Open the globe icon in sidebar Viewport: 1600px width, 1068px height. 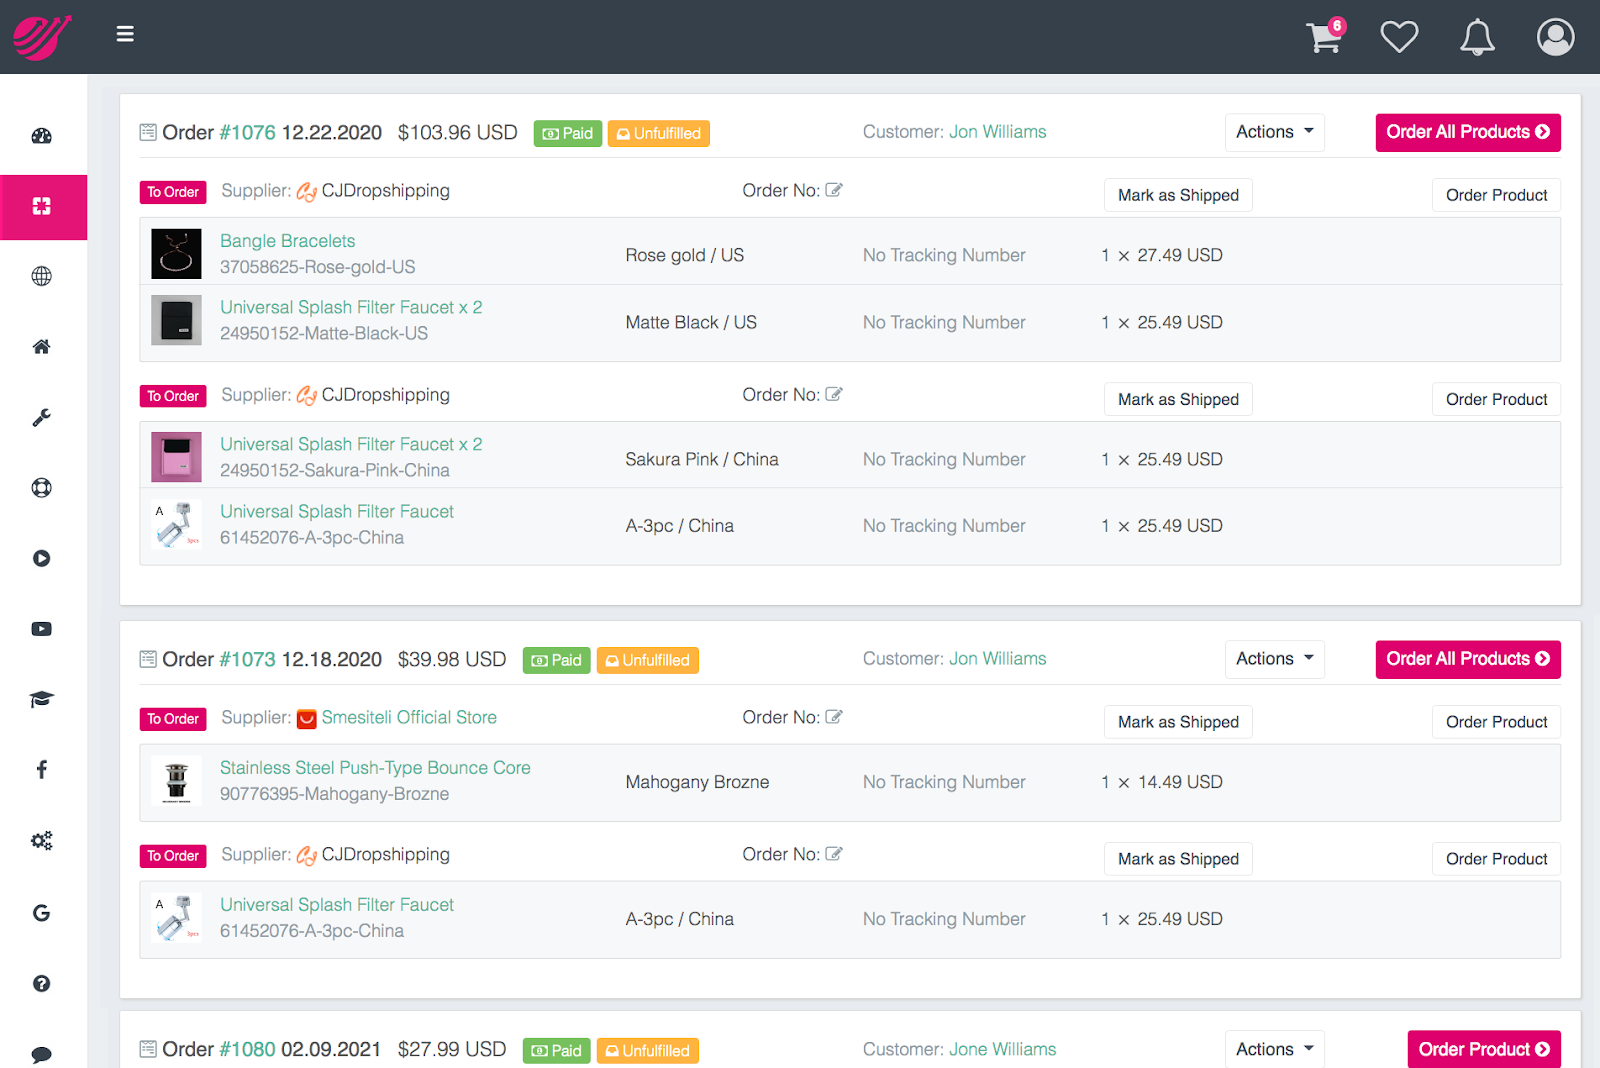click(x=41, y=276)
